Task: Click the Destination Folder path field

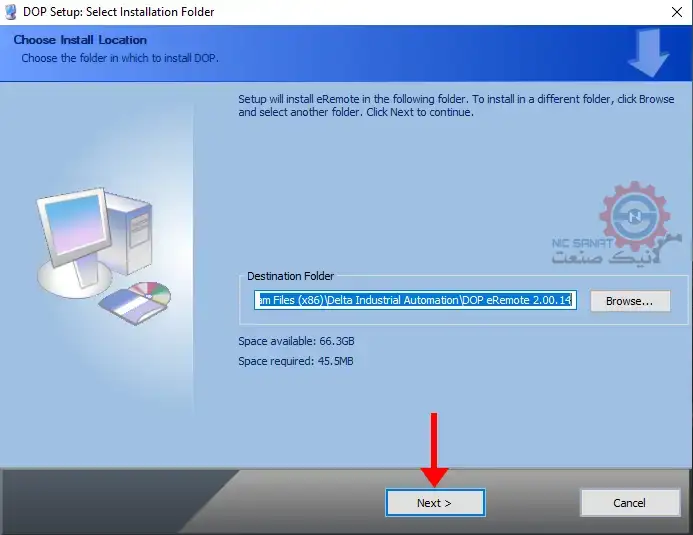Action: pos(415,300)
